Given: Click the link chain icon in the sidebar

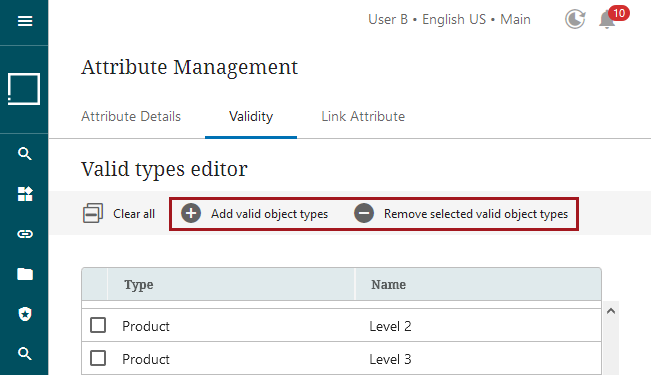Looking at the screenshot, I should (x=25, y=234).
